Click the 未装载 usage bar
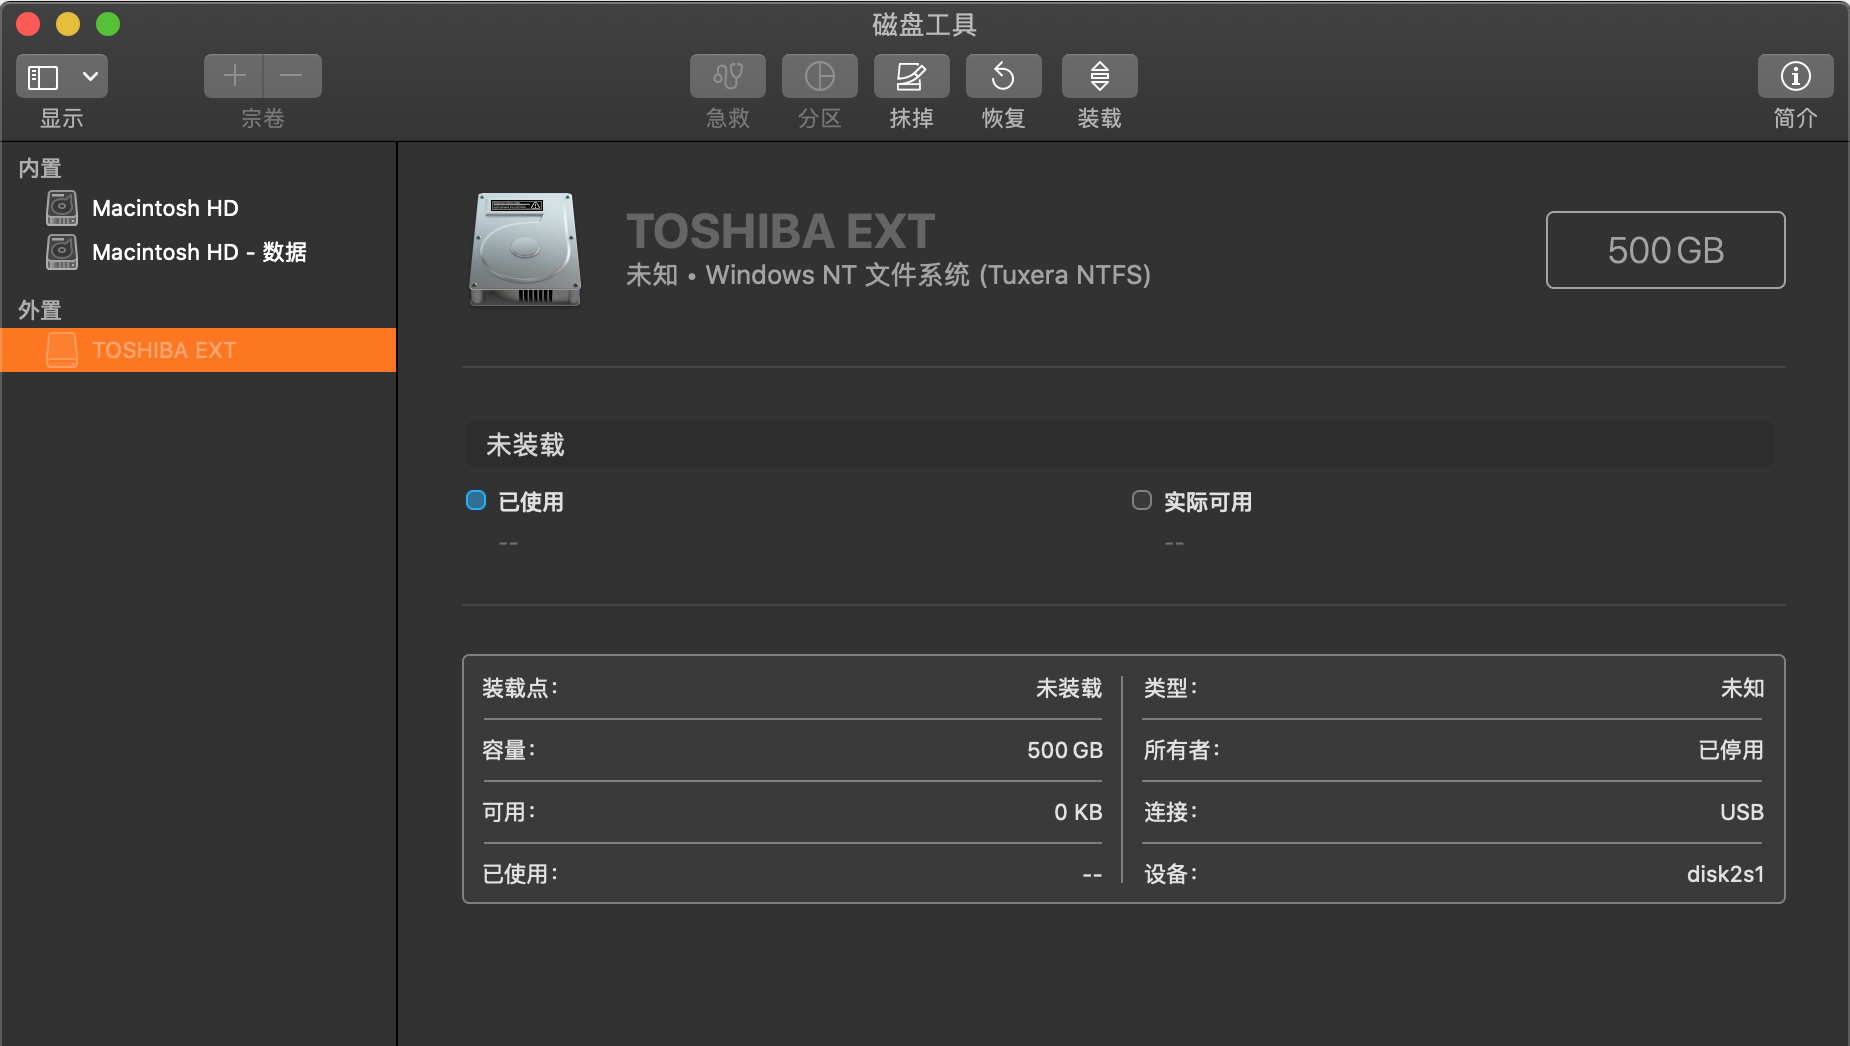This screenshot has height=1046, width=1850. (1119, 444)
